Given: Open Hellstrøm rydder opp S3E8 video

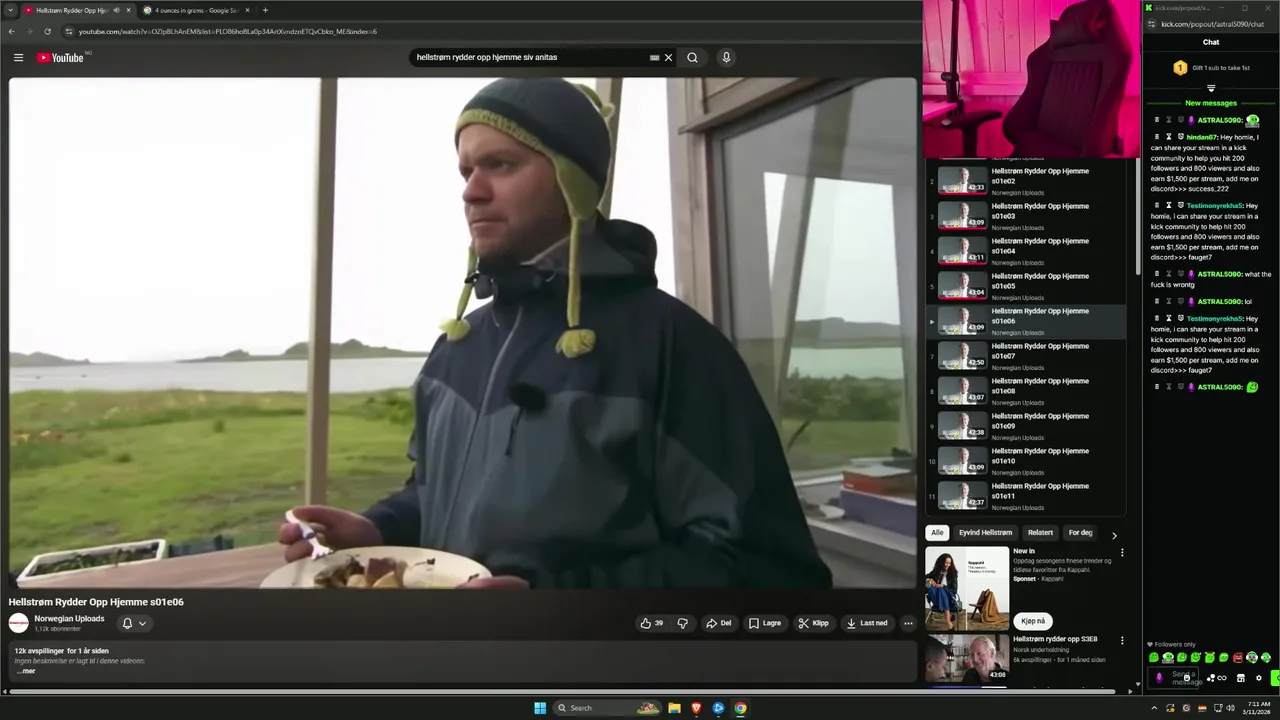Looking at the screenshot, I should 967,658.
